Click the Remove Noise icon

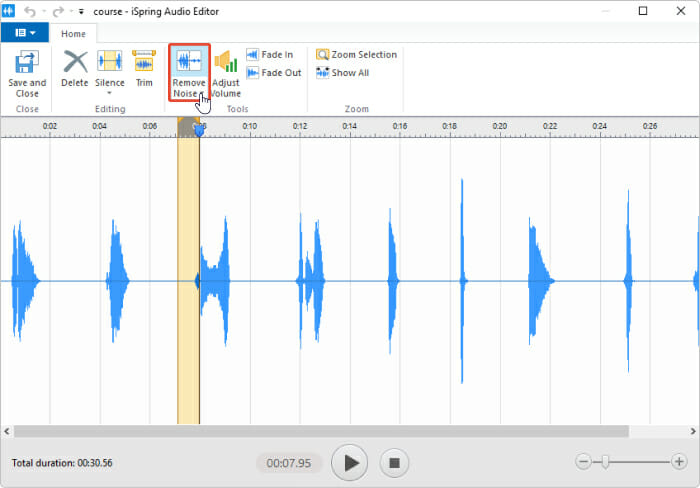point(189,61)
